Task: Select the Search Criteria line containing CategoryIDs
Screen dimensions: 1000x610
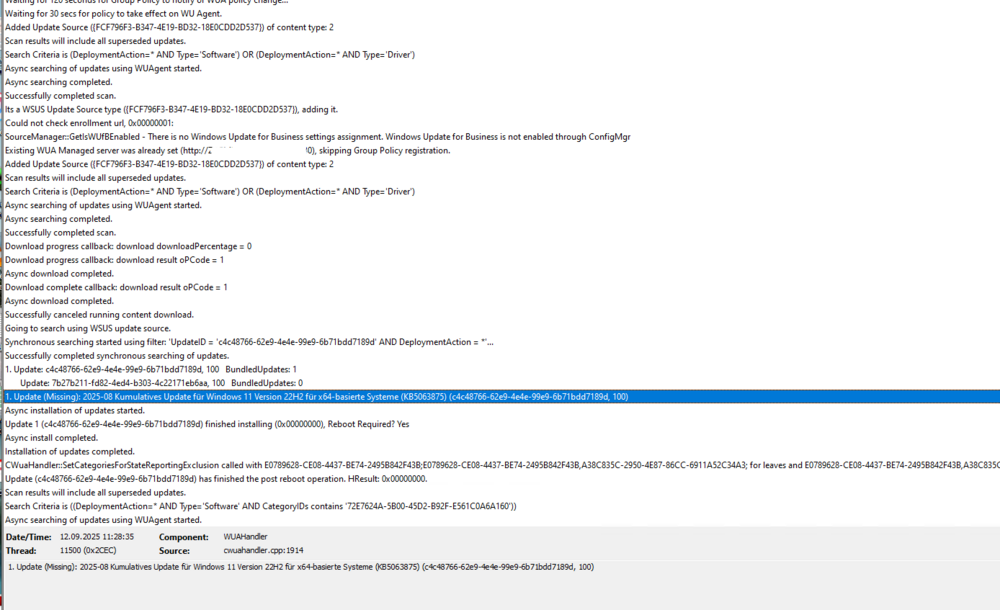Action: [261, 506]
